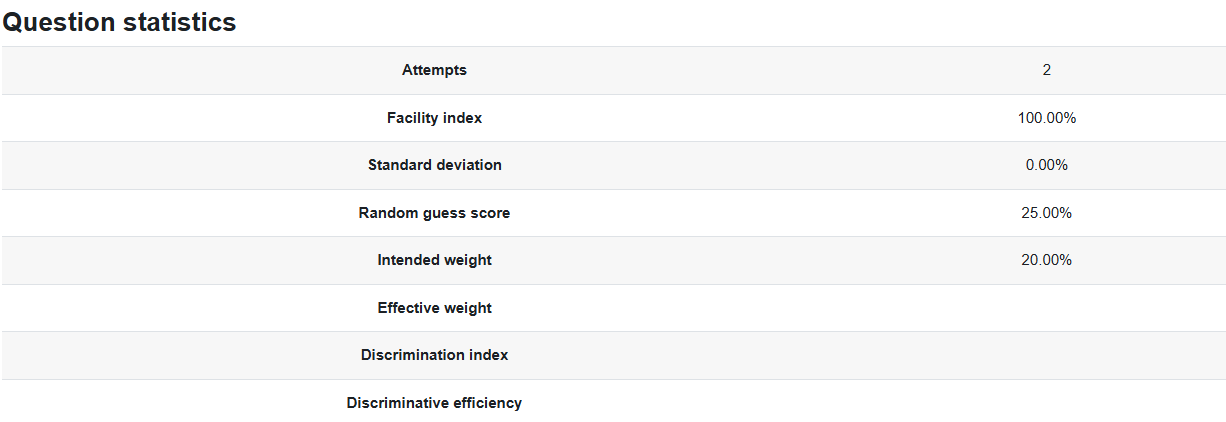Select the Discrimination index label

(434, 355)
